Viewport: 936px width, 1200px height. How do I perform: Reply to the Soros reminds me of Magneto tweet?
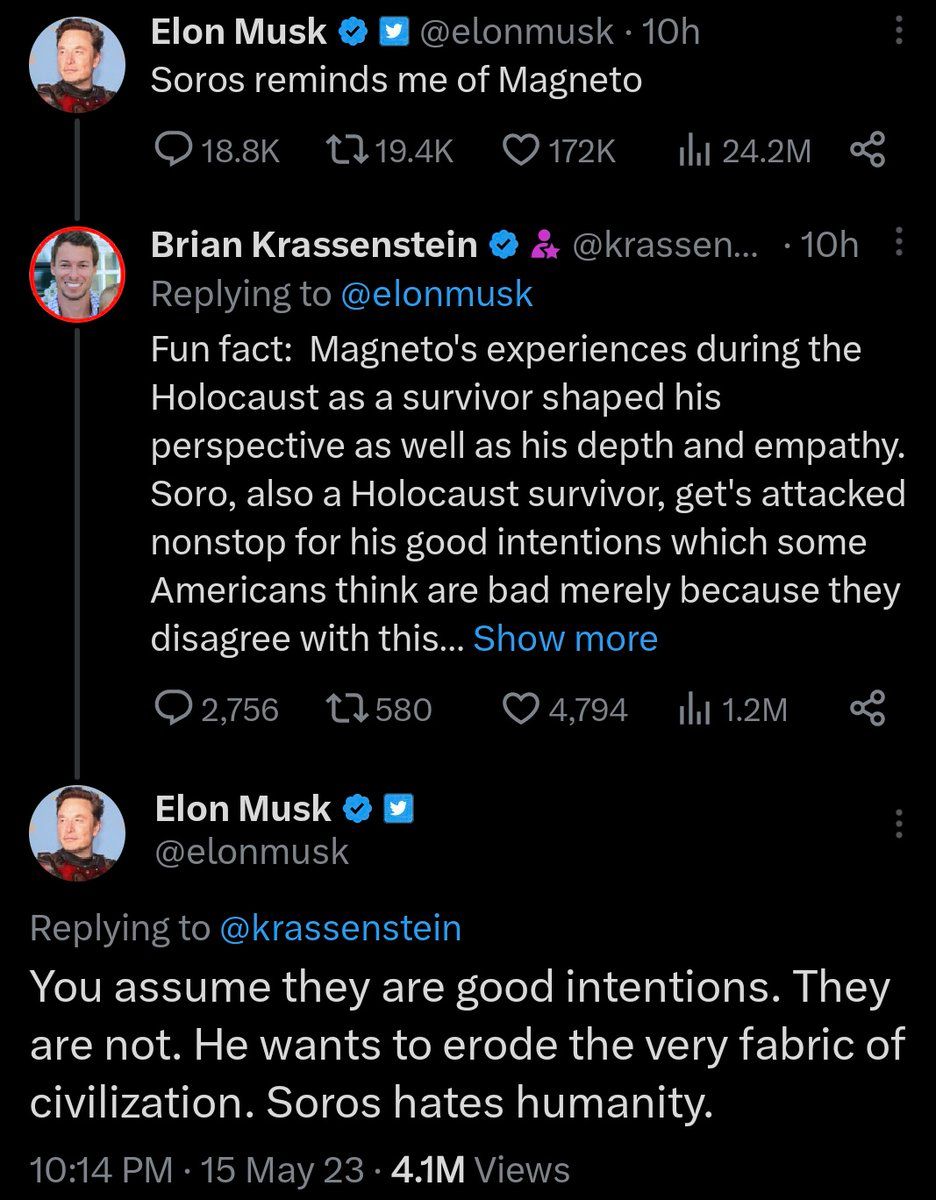tap(177, 150)
